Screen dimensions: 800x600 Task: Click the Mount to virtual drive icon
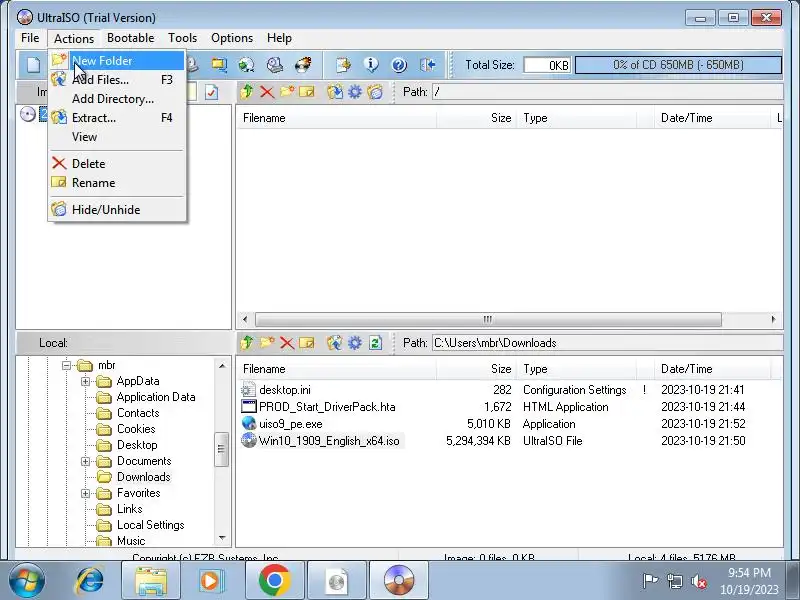[x=274, y=65]
